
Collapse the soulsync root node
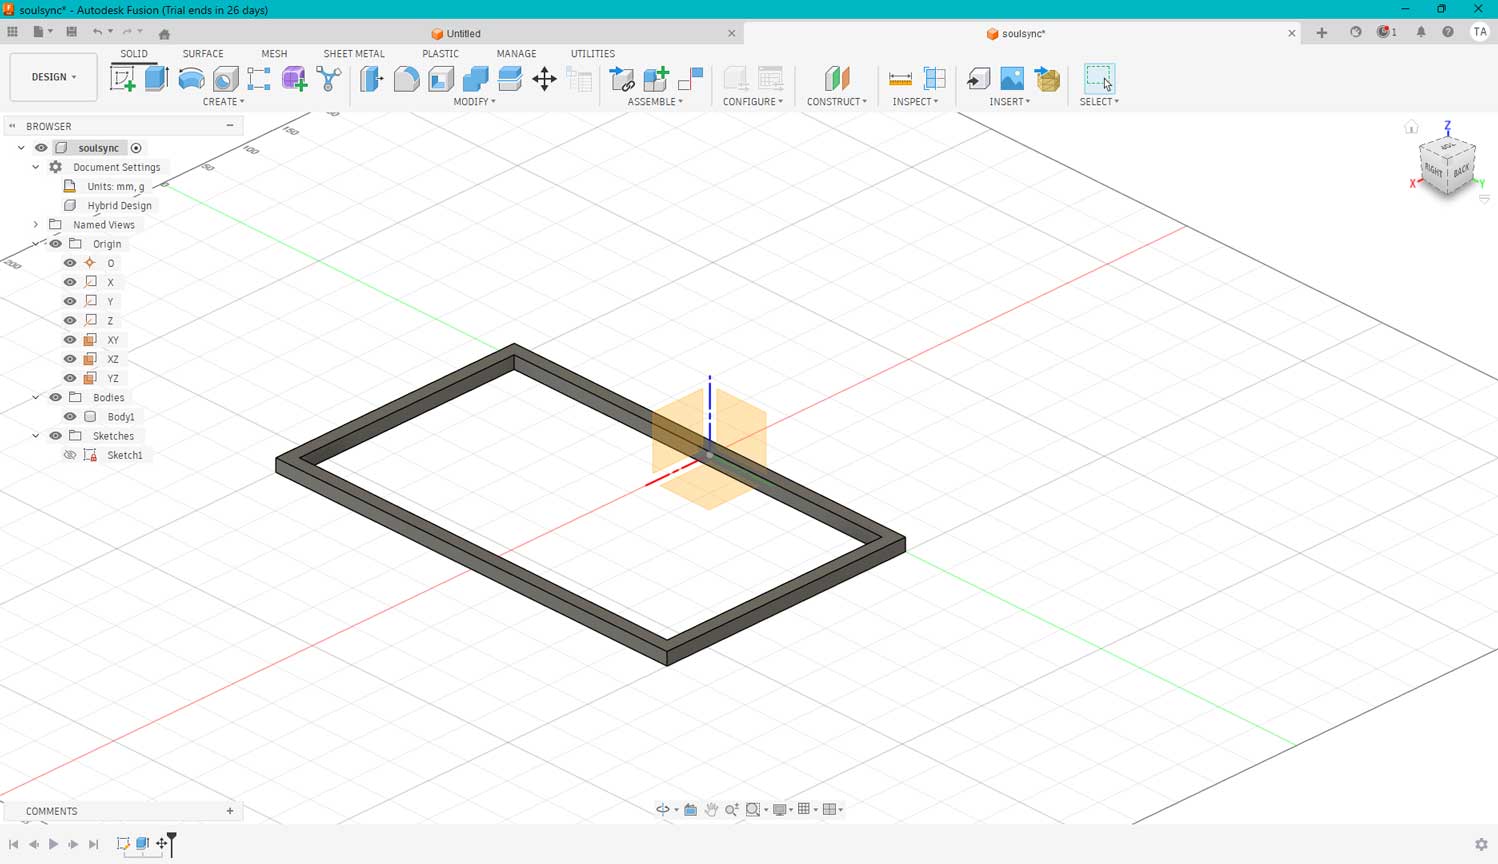pos(21,148)
